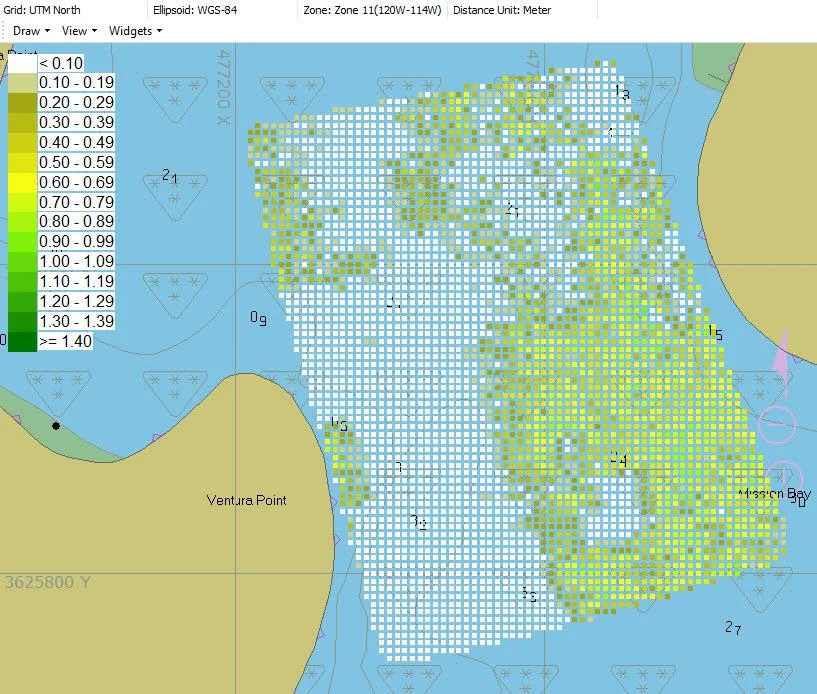Click the depth sounding 15 near east shore
817x694 pixels.
pyautogui.click(x=715, y=332)
